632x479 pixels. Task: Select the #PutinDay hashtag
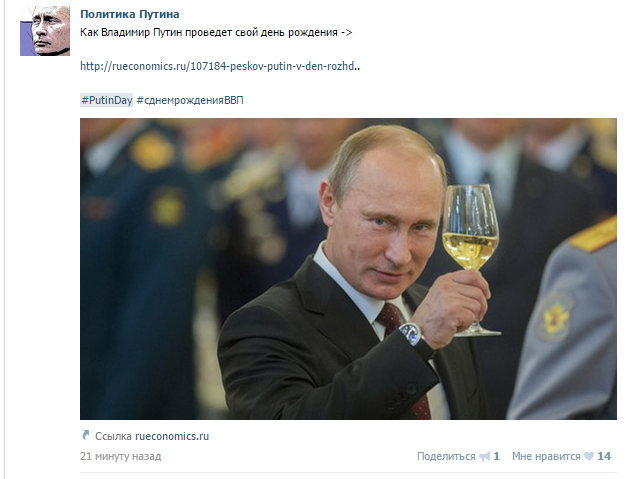106,100
